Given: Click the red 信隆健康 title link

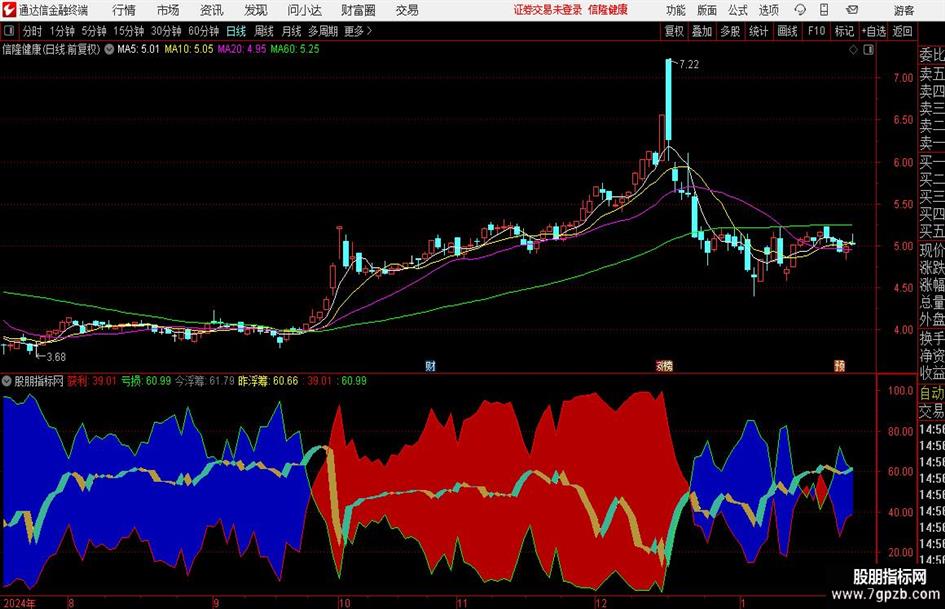Looking at the screenshot, I should [608, 10].
